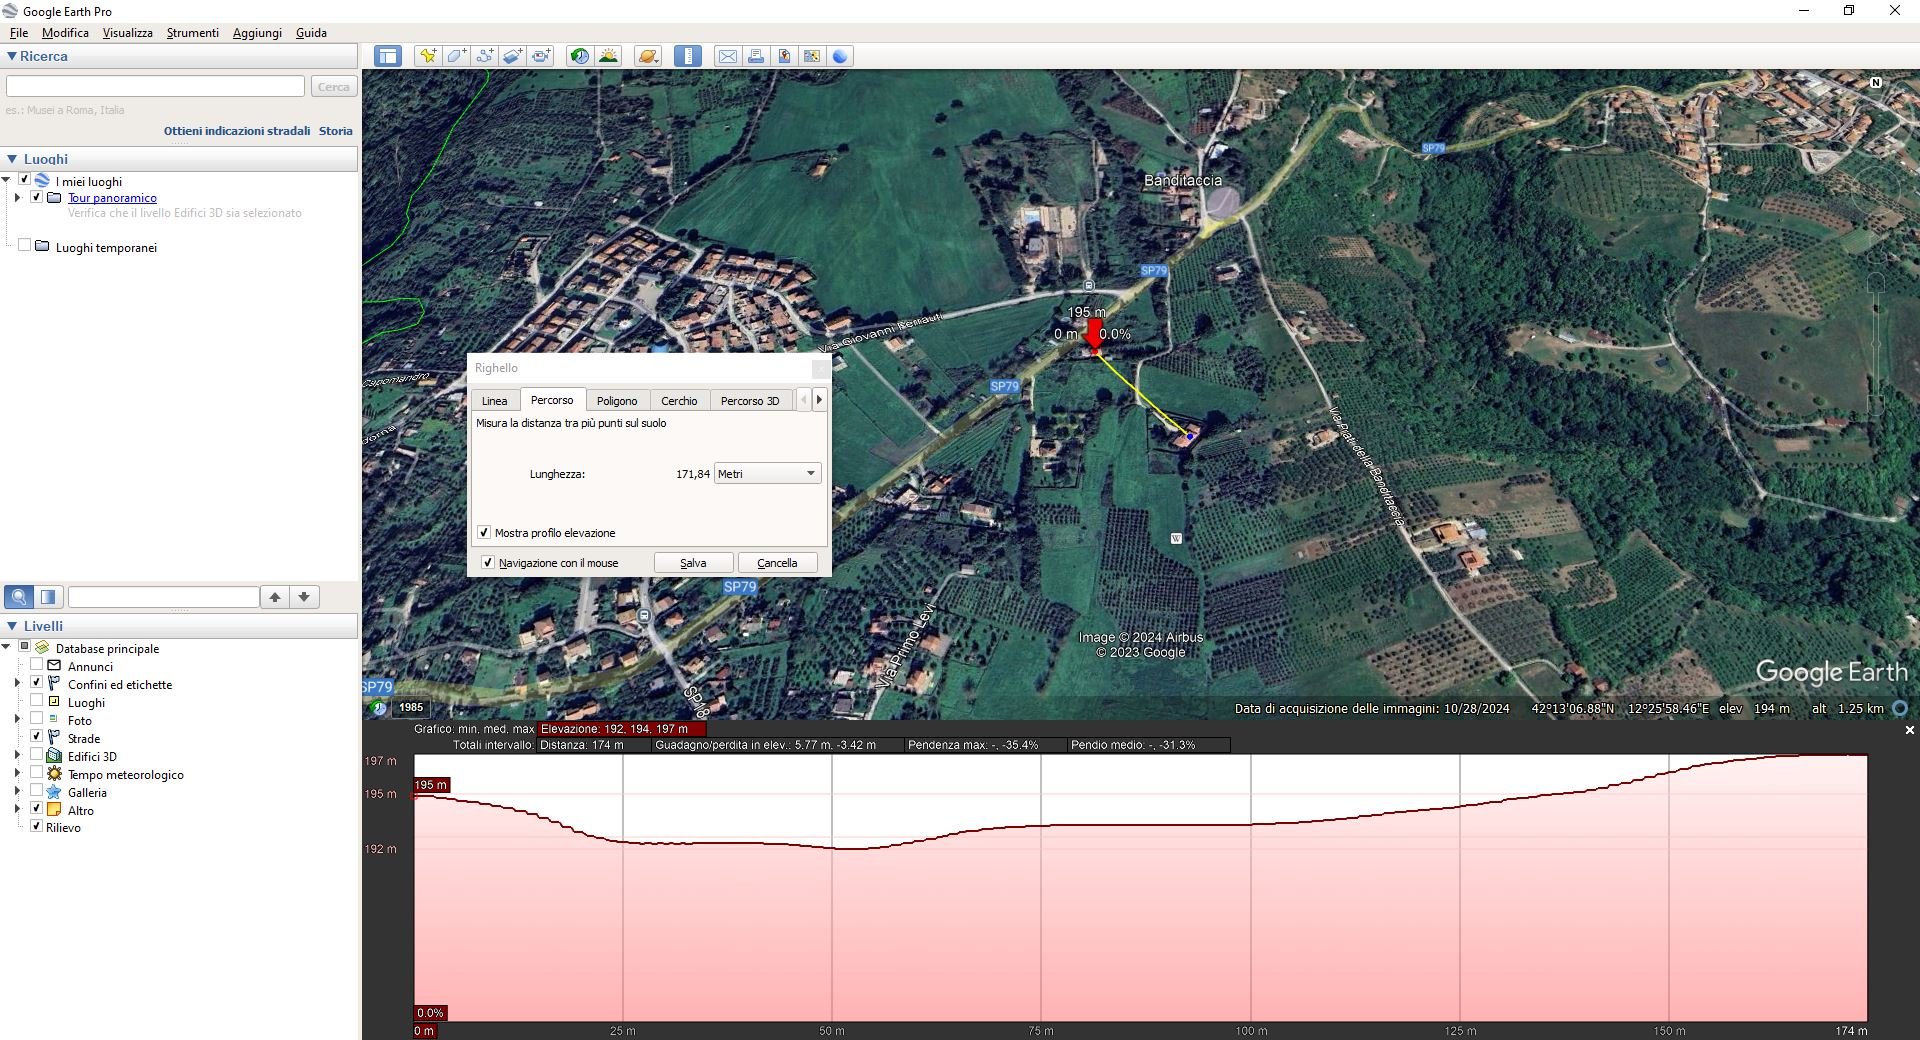The image size is (1920, 1040).
Task: Click the Ricerca search input field
Action: (x=155, y=87)
